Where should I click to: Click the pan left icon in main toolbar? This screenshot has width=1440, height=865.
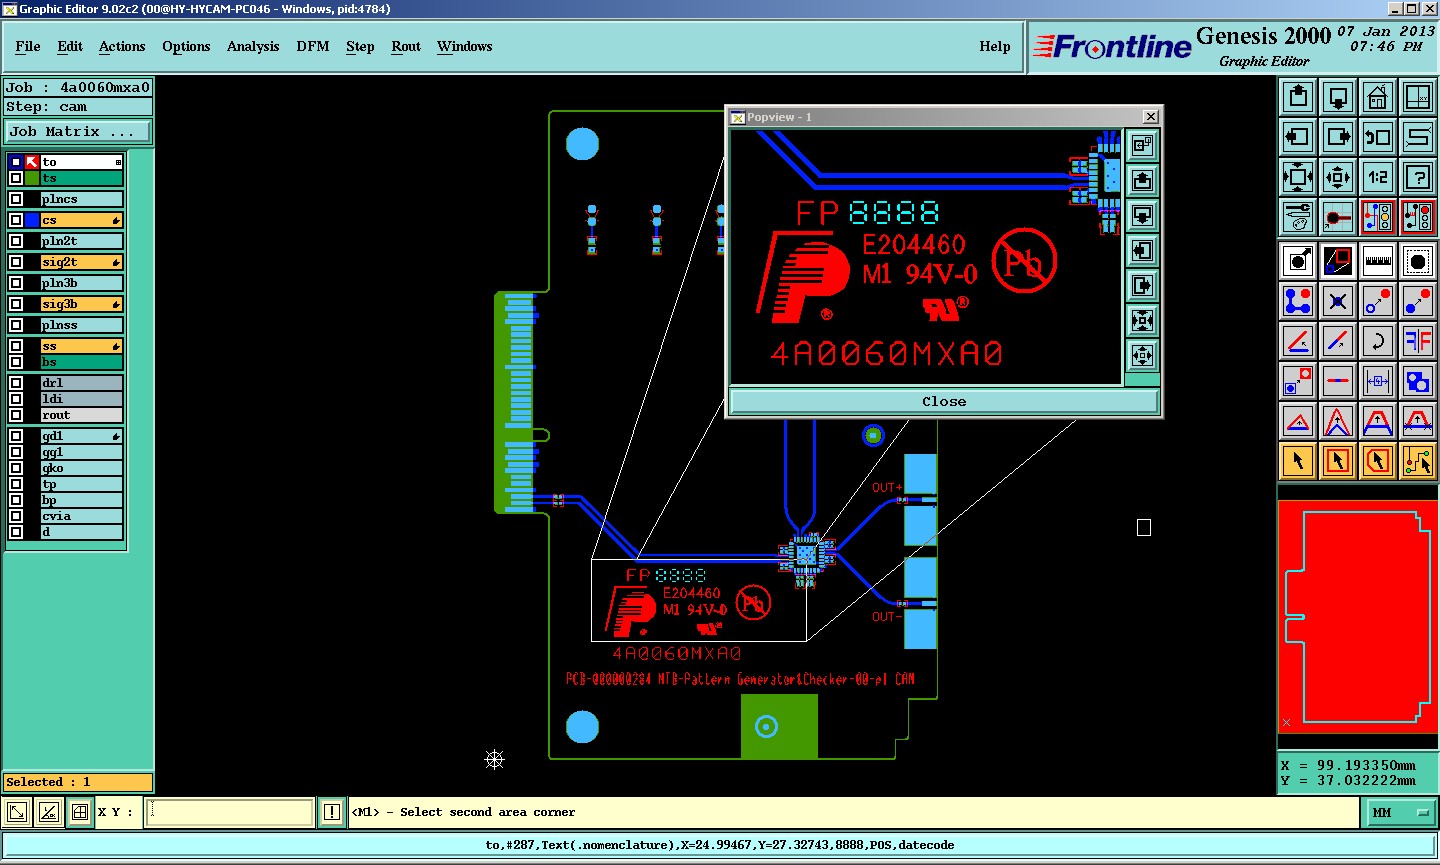pos(1298,137)
